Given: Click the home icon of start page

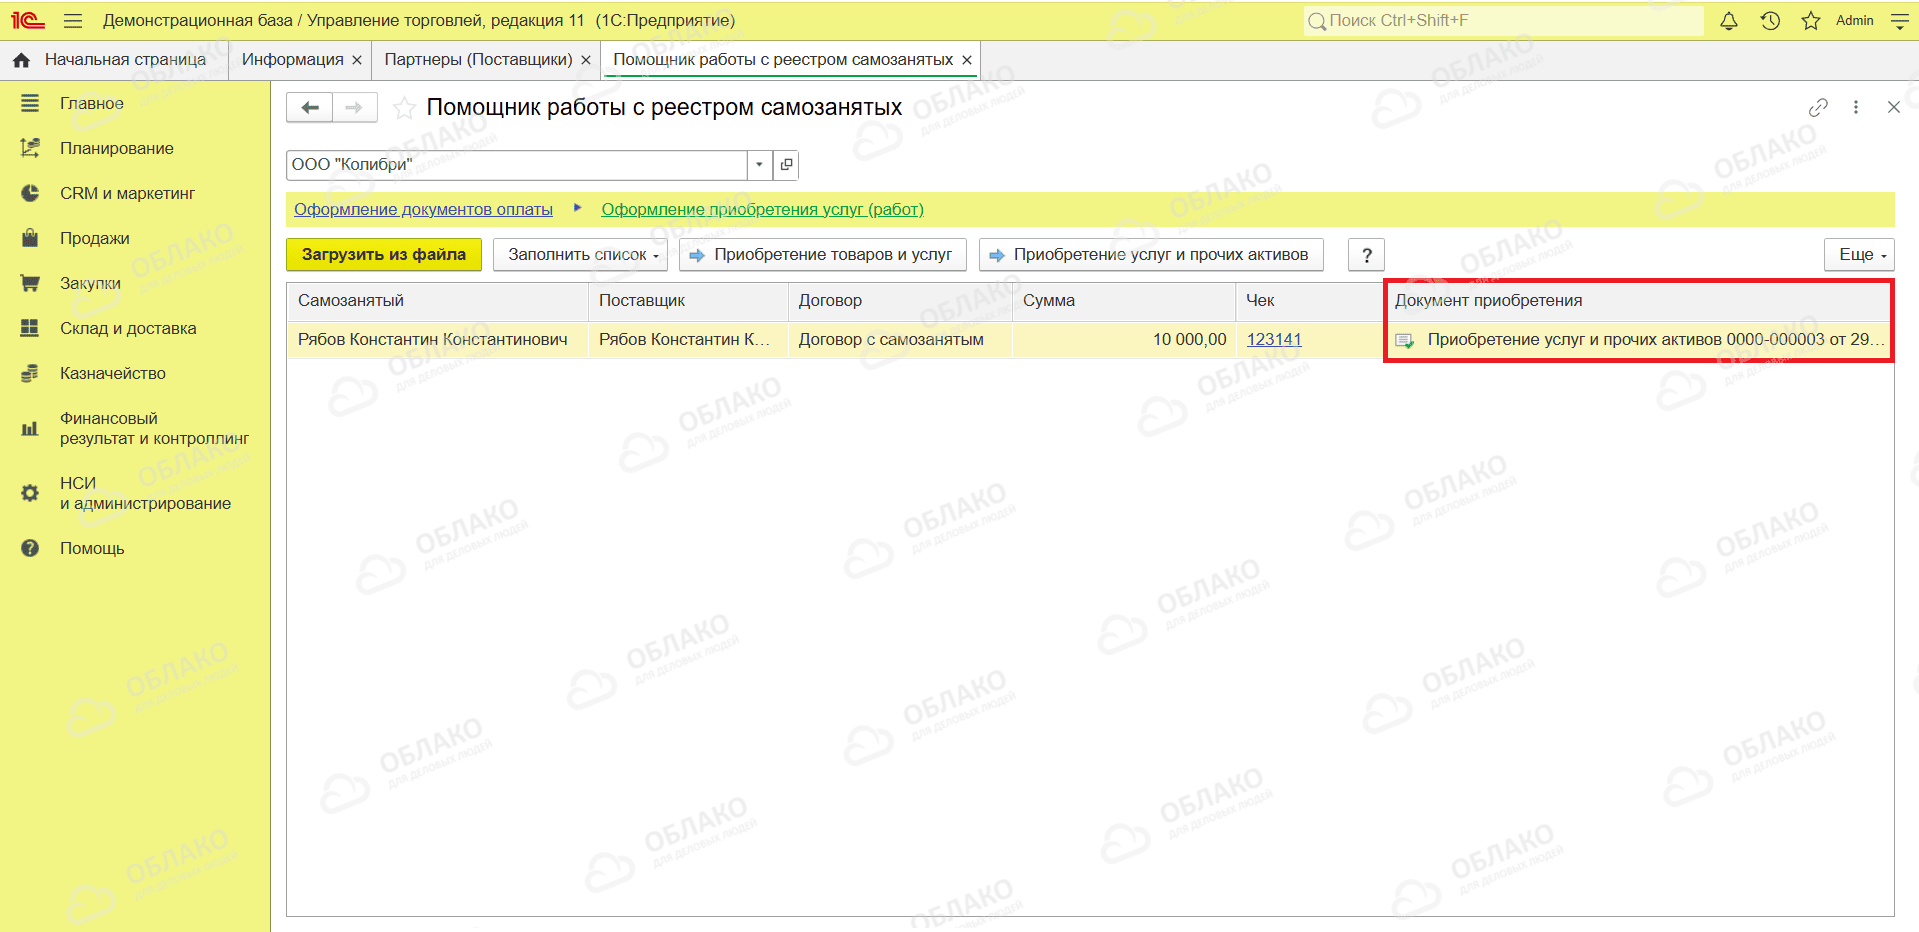Looking at the screenshot, I should 21,60.
